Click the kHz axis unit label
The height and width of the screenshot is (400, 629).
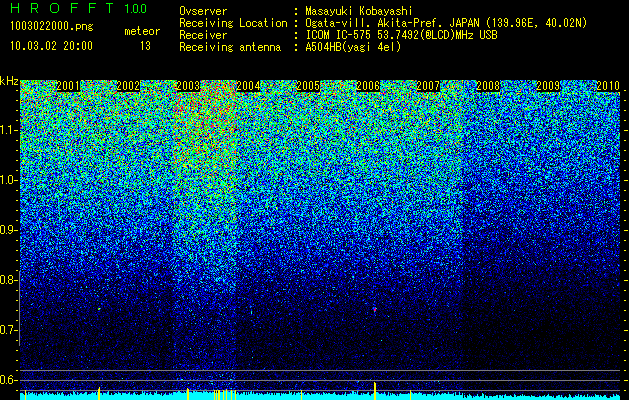pyautogui.click(x=9, y=81)
